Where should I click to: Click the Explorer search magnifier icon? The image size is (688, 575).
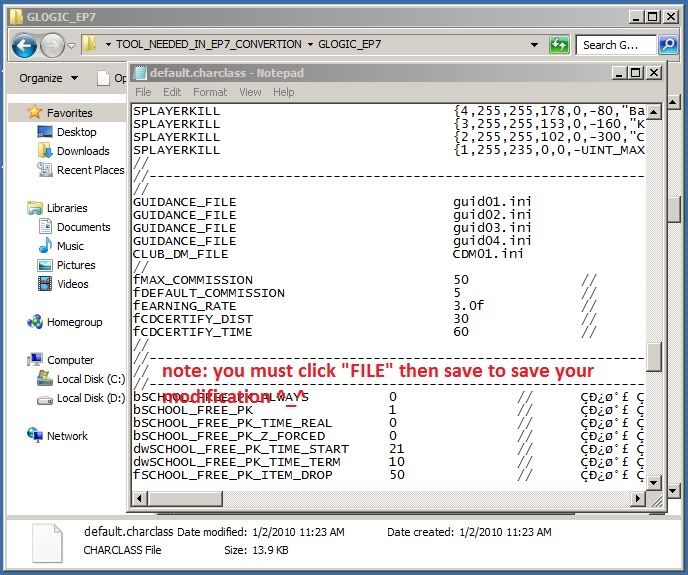click(x=669, y=45)
